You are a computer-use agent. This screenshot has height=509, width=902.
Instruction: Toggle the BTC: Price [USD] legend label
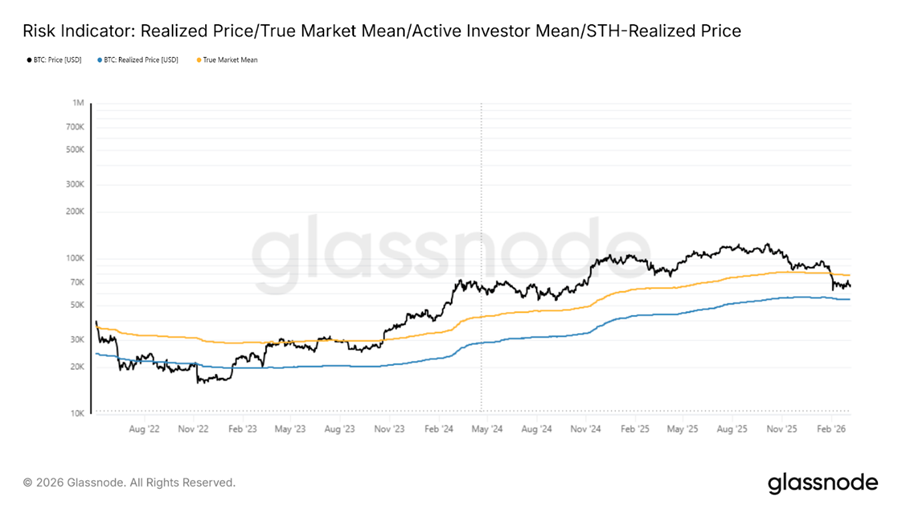click(x=60, y=60)
